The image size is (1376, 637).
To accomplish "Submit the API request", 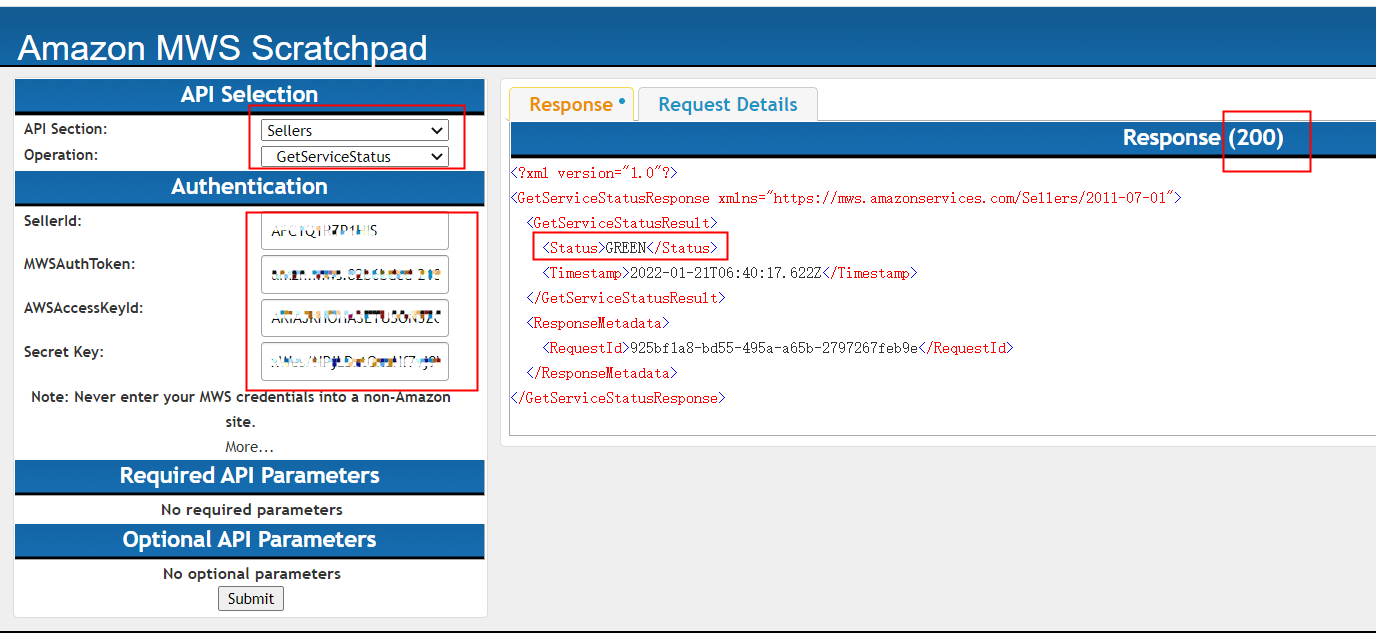I will coord(250,598).
